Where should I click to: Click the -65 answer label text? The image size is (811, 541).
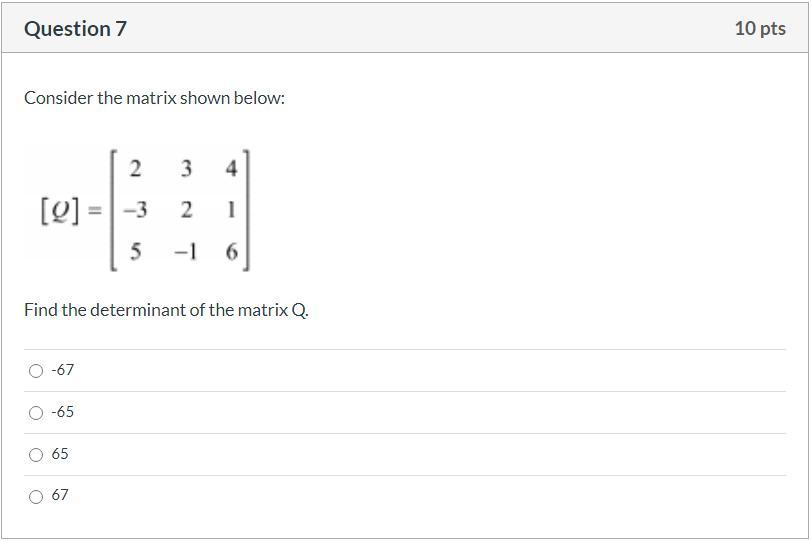[63, 412]
